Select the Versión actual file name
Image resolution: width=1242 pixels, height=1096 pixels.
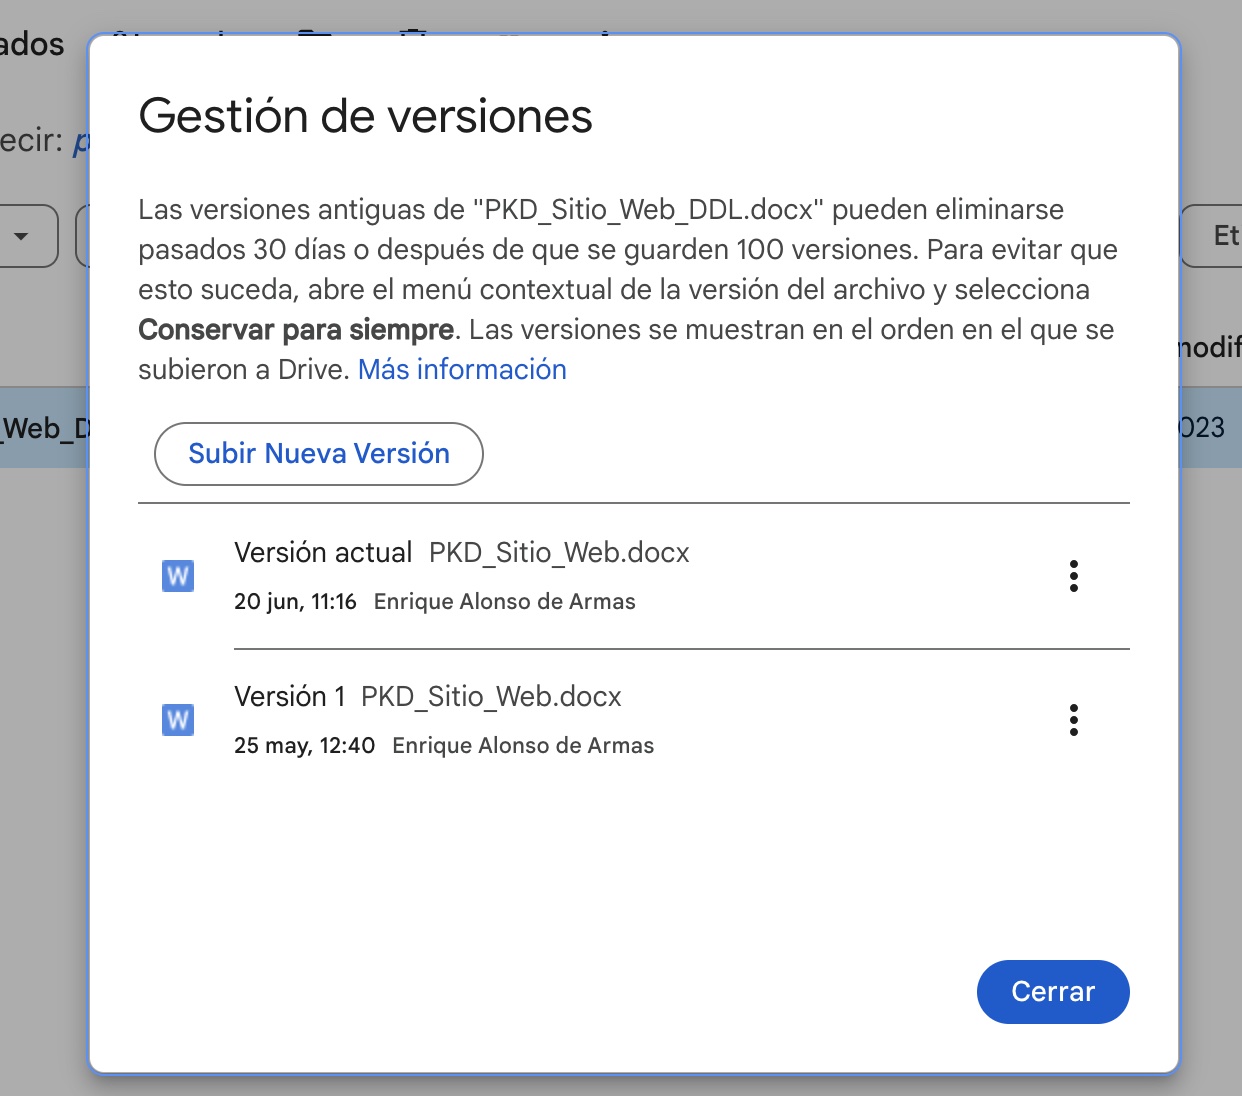[559, 553]
